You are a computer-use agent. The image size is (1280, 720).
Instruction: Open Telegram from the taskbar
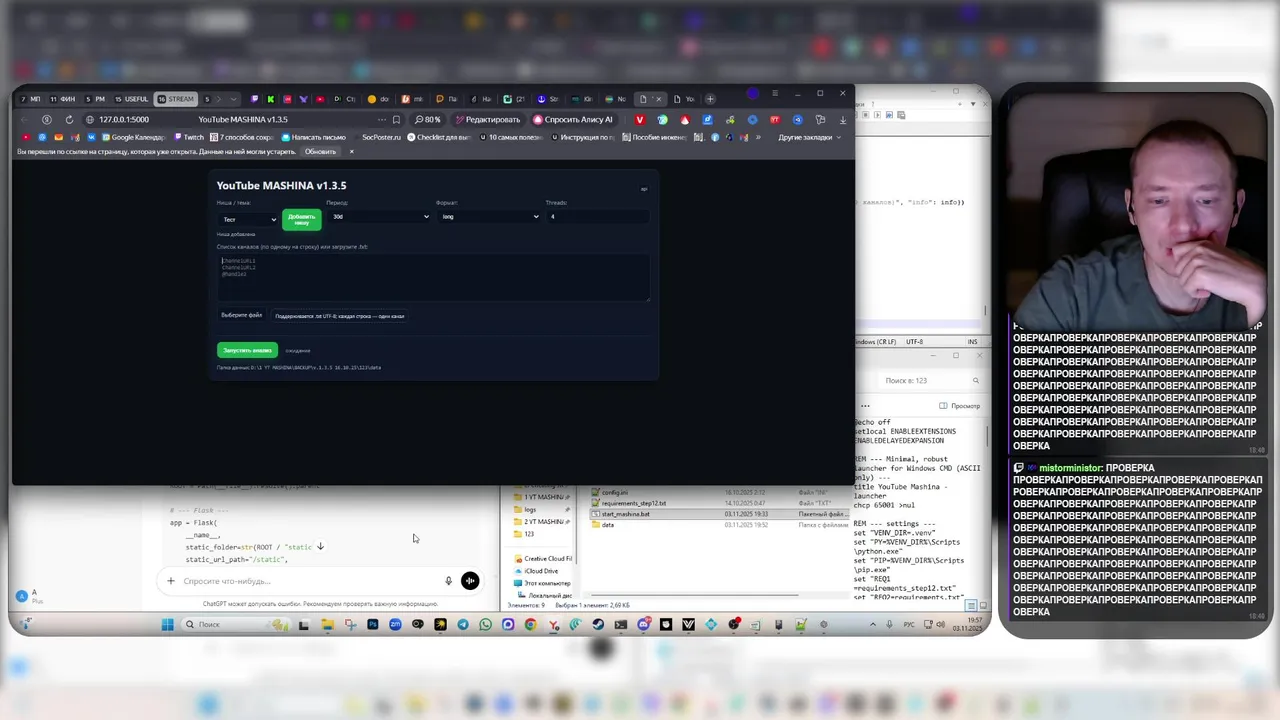[x=463, y=625]
